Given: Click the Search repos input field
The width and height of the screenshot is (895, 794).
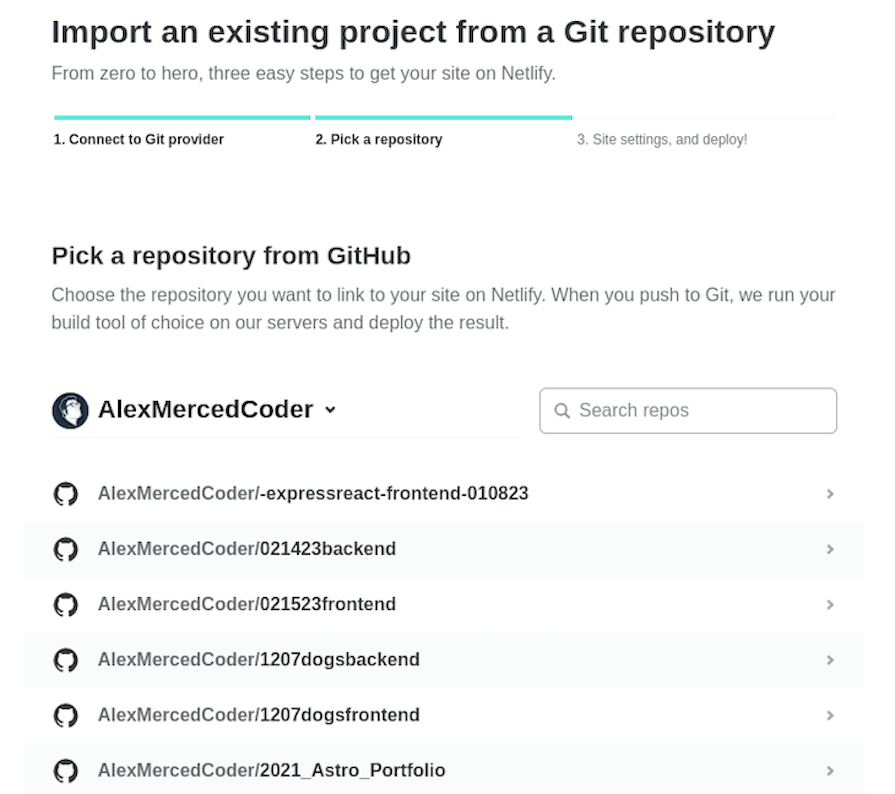Looking at the screenshot, I should coord(700,411).
